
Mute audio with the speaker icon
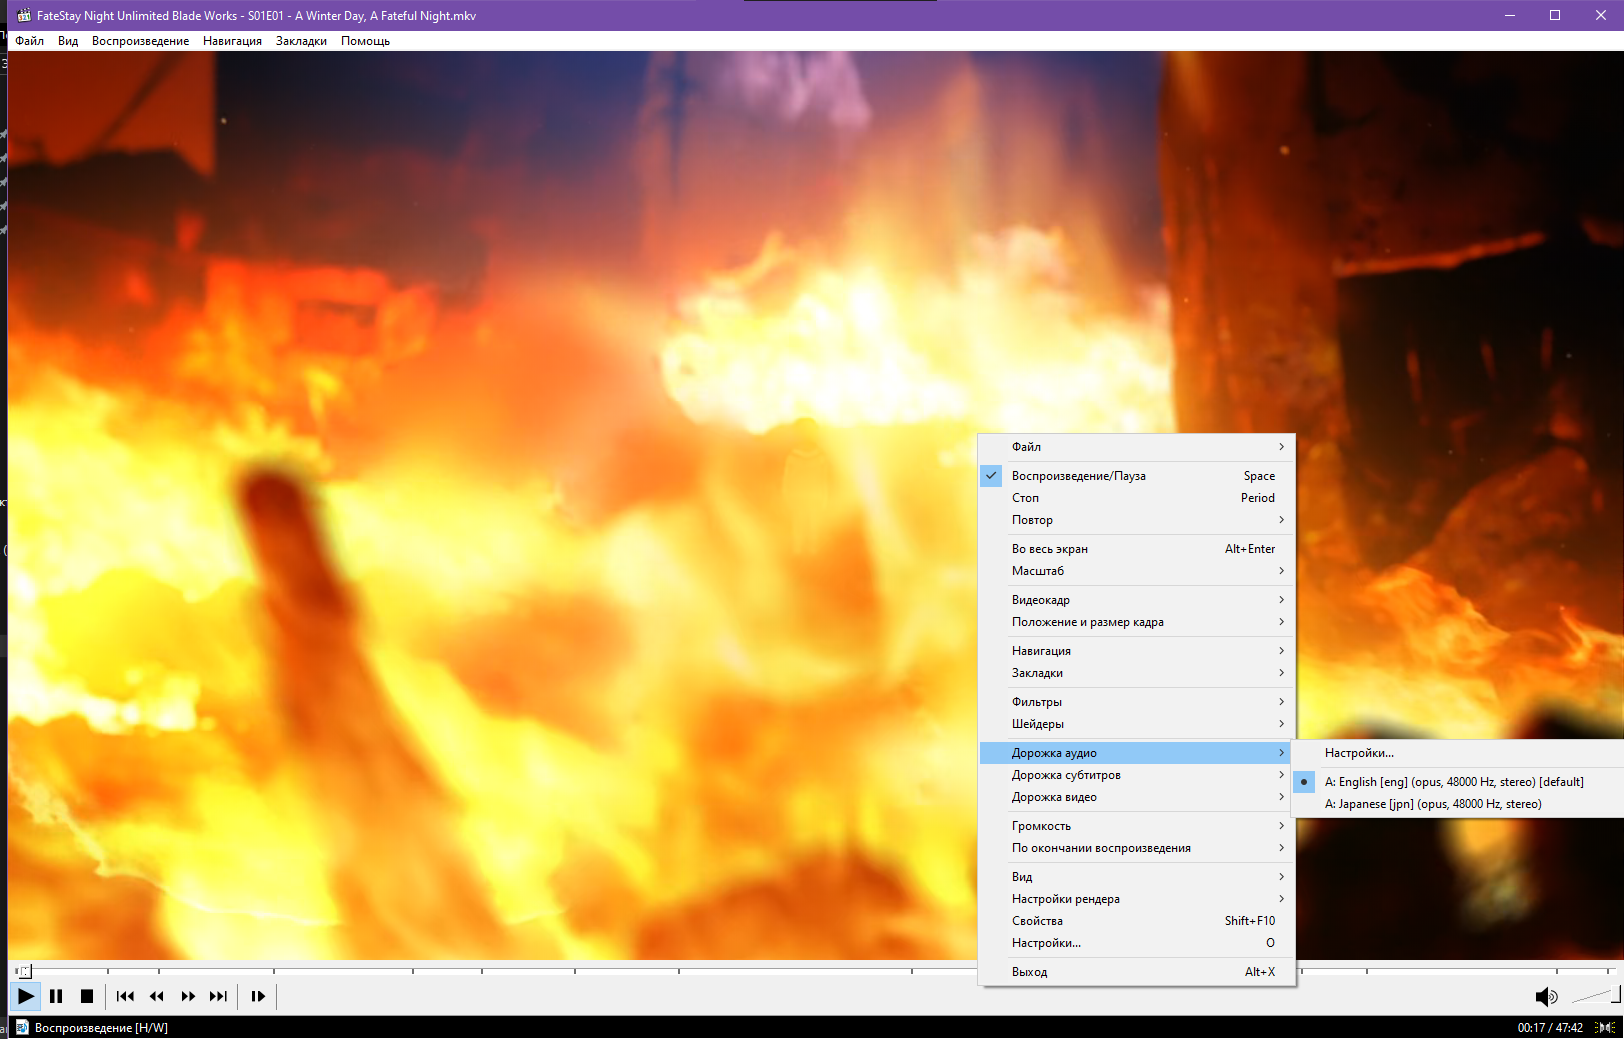click(x=1545, y=996)
